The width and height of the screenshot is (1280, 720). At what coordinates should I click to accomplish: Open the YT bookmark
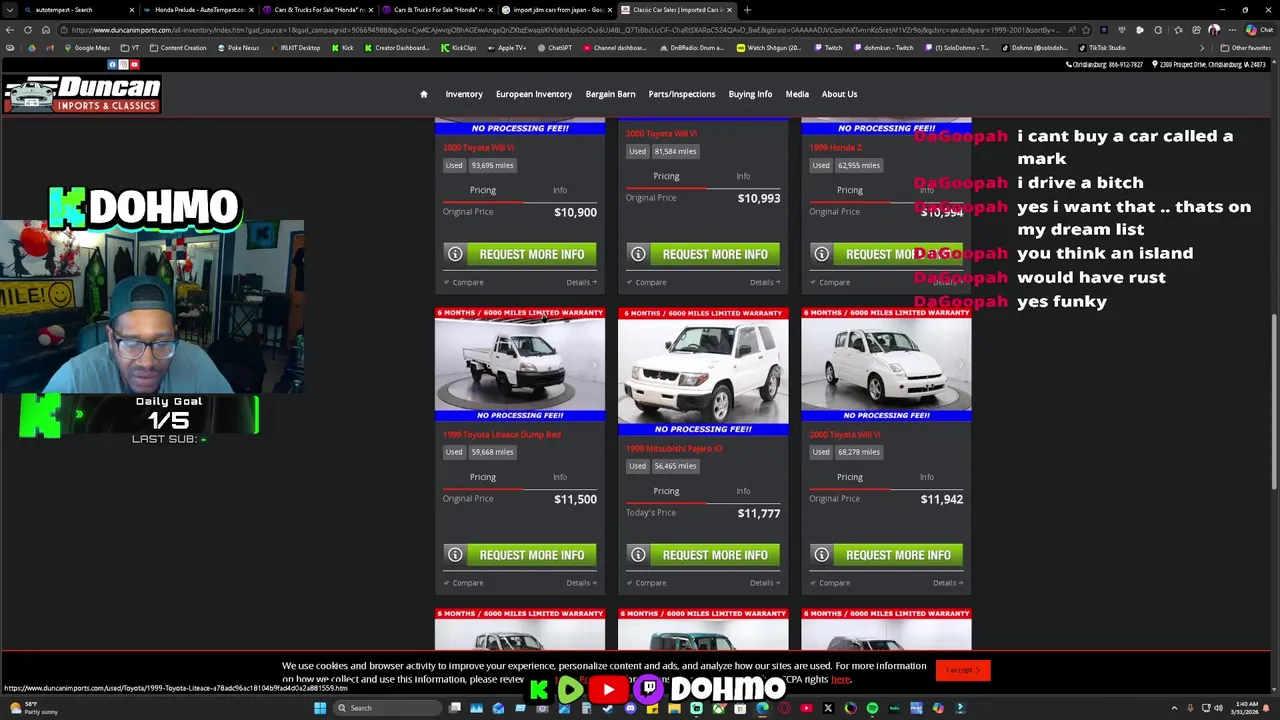[x=130, y=47]
